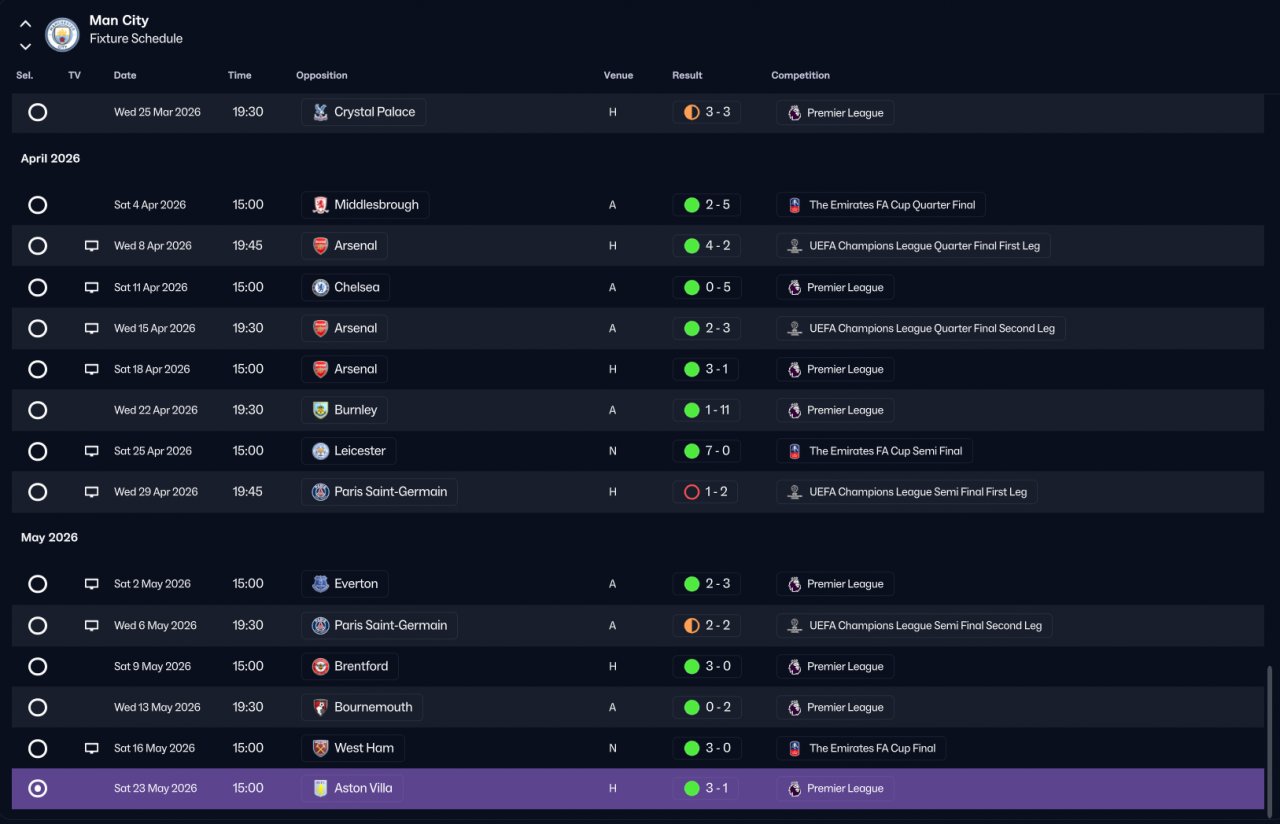The width and height of the screenshot is (1280, 824).
Task: Open the Paris Saint-Germain 2 - 2 result
Action: [x=706, y=625]
